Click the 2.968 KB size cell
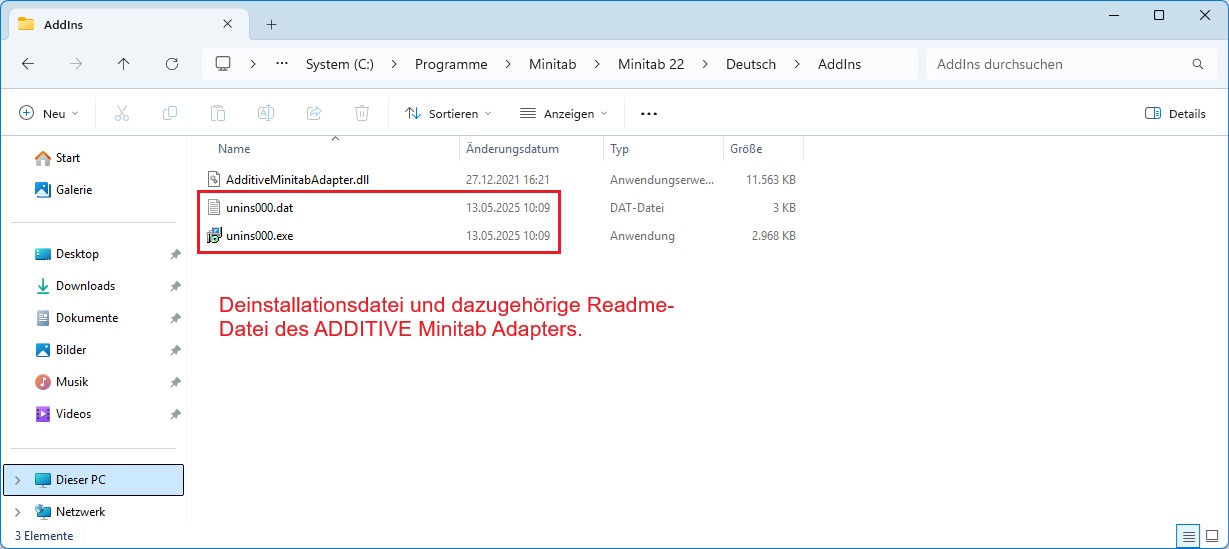This screenshot has width=1229, height=549. point(772,237)
